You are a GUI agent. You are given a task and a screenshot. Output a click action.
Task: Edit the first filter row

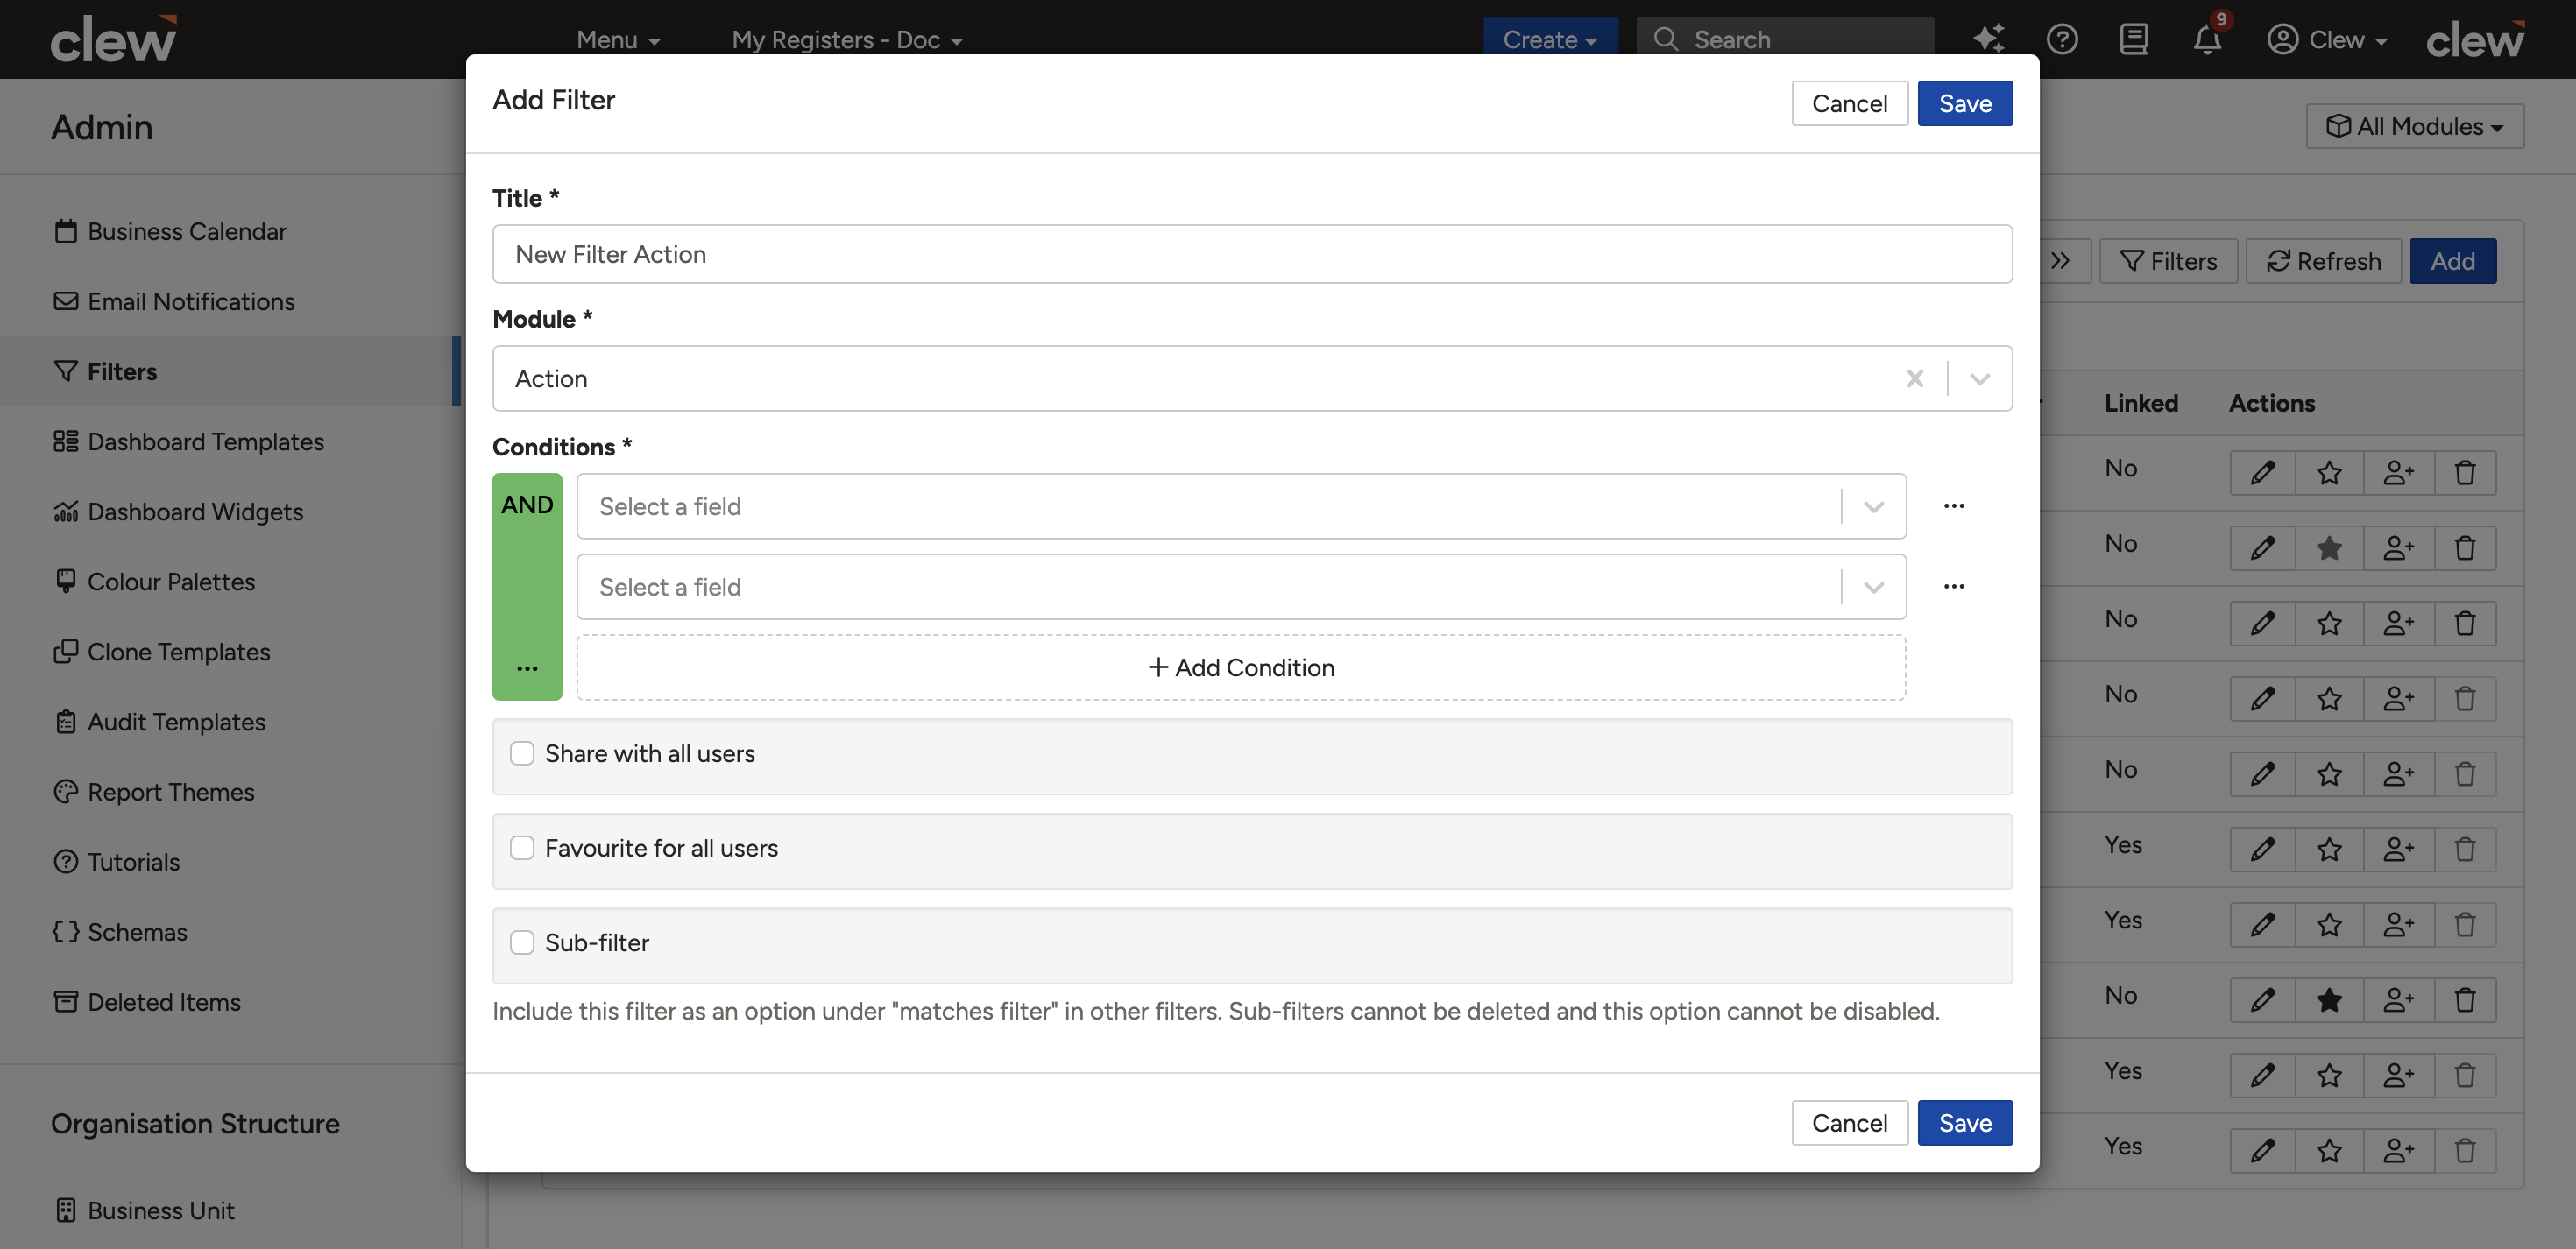pyautogui.click(x=2262, y=472)
